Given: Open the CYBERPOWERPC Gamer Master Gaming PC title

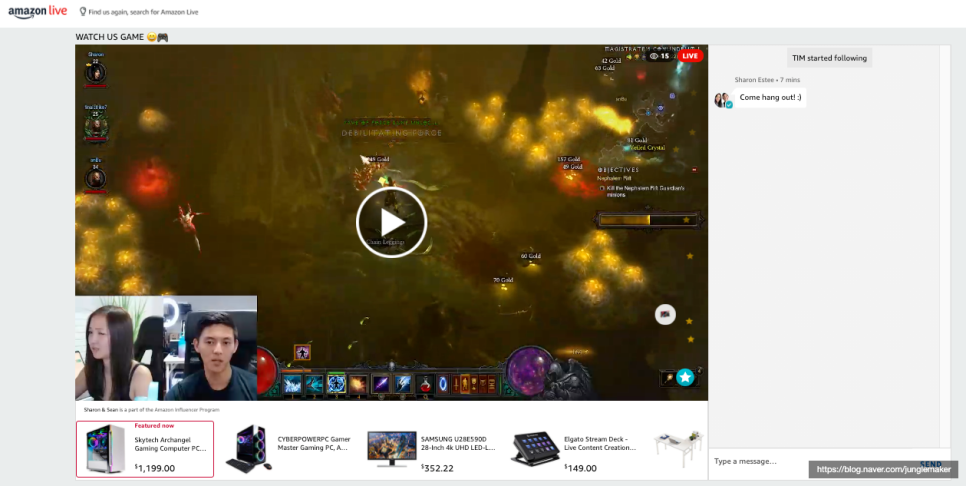Looking at the screenshot, I should coord(314,443).
